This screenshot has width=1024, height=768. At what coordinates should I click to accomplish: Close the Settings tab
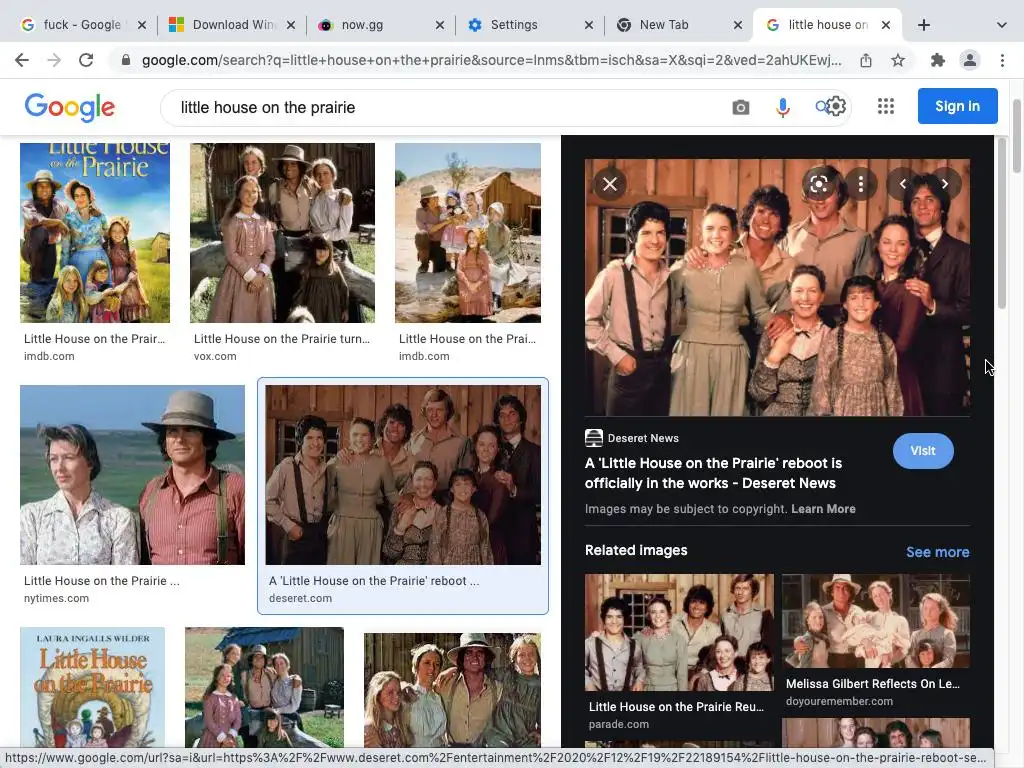click(588, 25)
